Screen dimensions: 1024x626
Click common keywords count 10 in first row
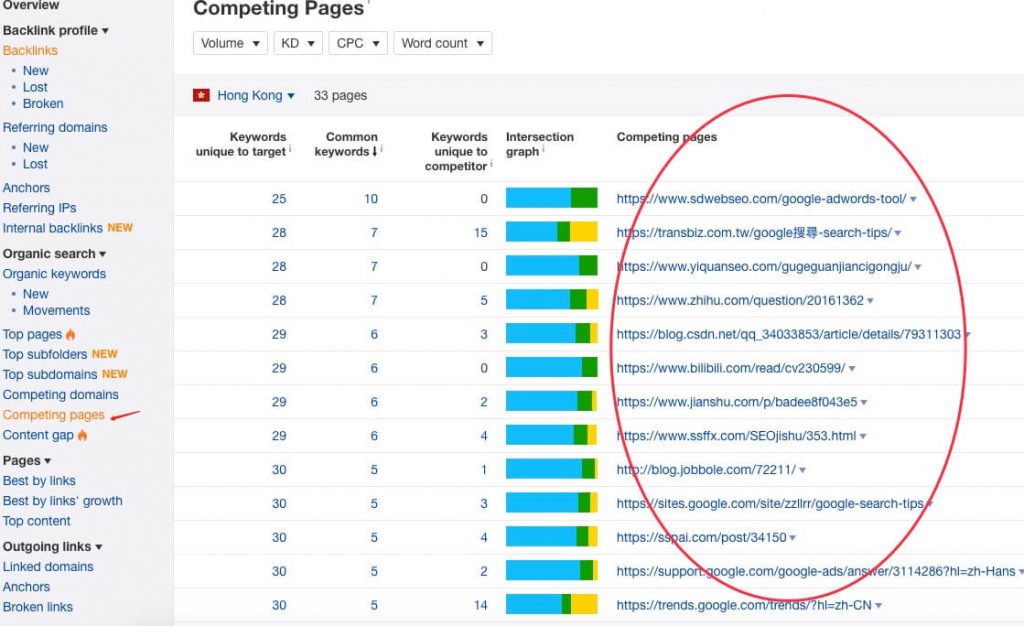[371, 198]
